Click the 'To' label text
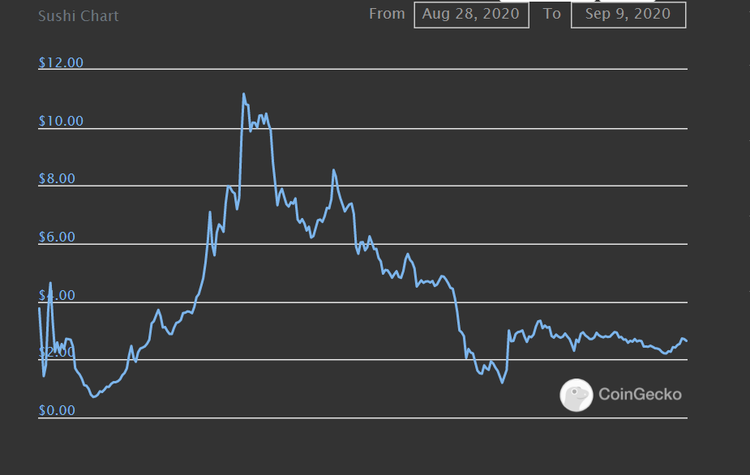This screenshot has width=750, height=475. pos(551,14)
